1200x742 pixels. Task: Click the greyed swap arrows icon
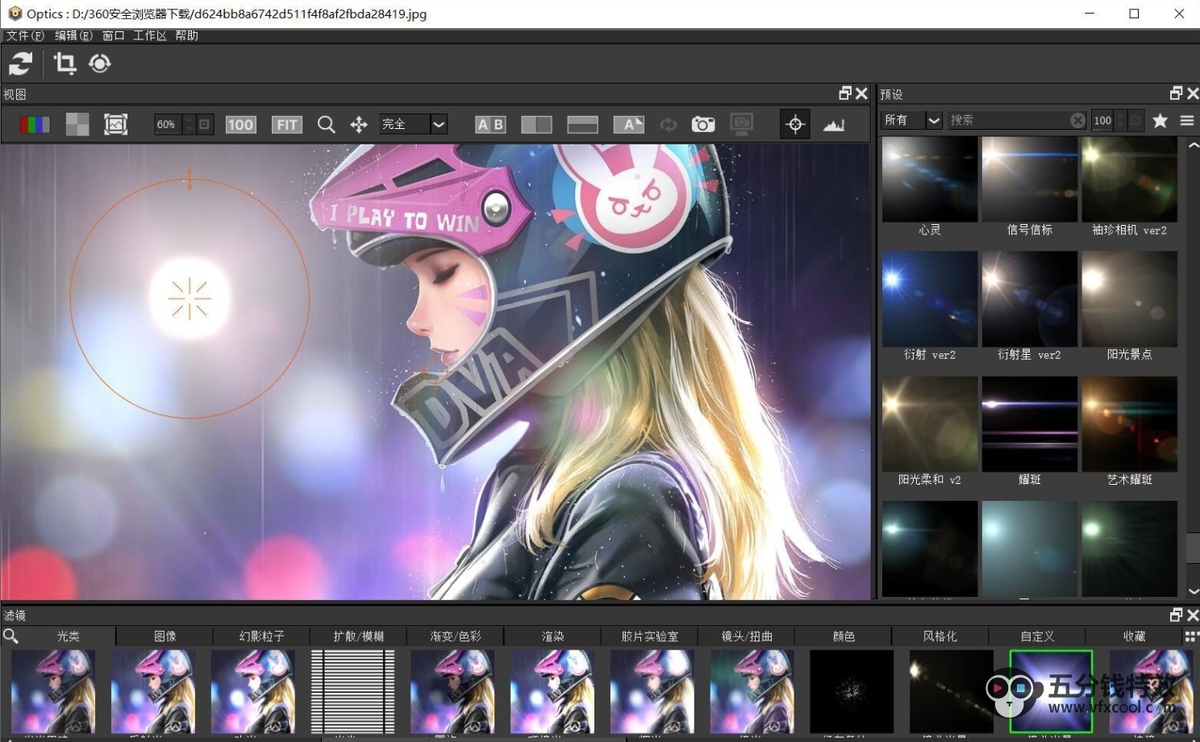[668, 125]
